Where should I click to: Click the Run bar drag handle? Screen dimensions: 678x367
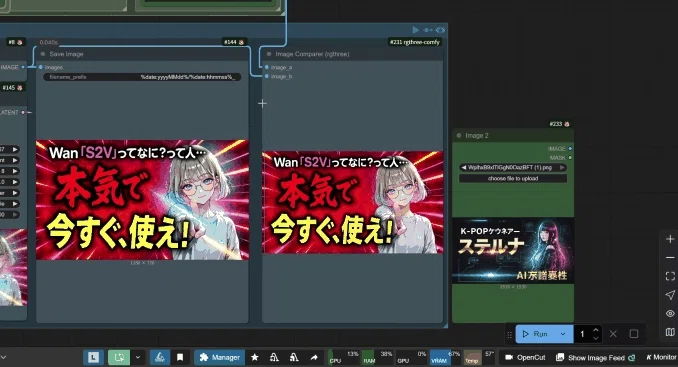(x=509, y=334)
